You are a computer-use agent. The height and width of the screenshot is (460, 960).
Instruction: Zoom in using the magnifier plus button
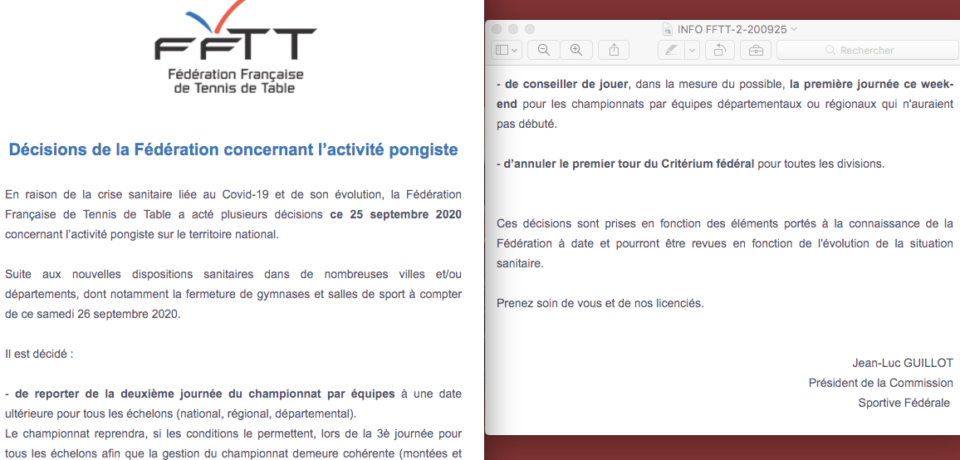[x=576, y=50]
